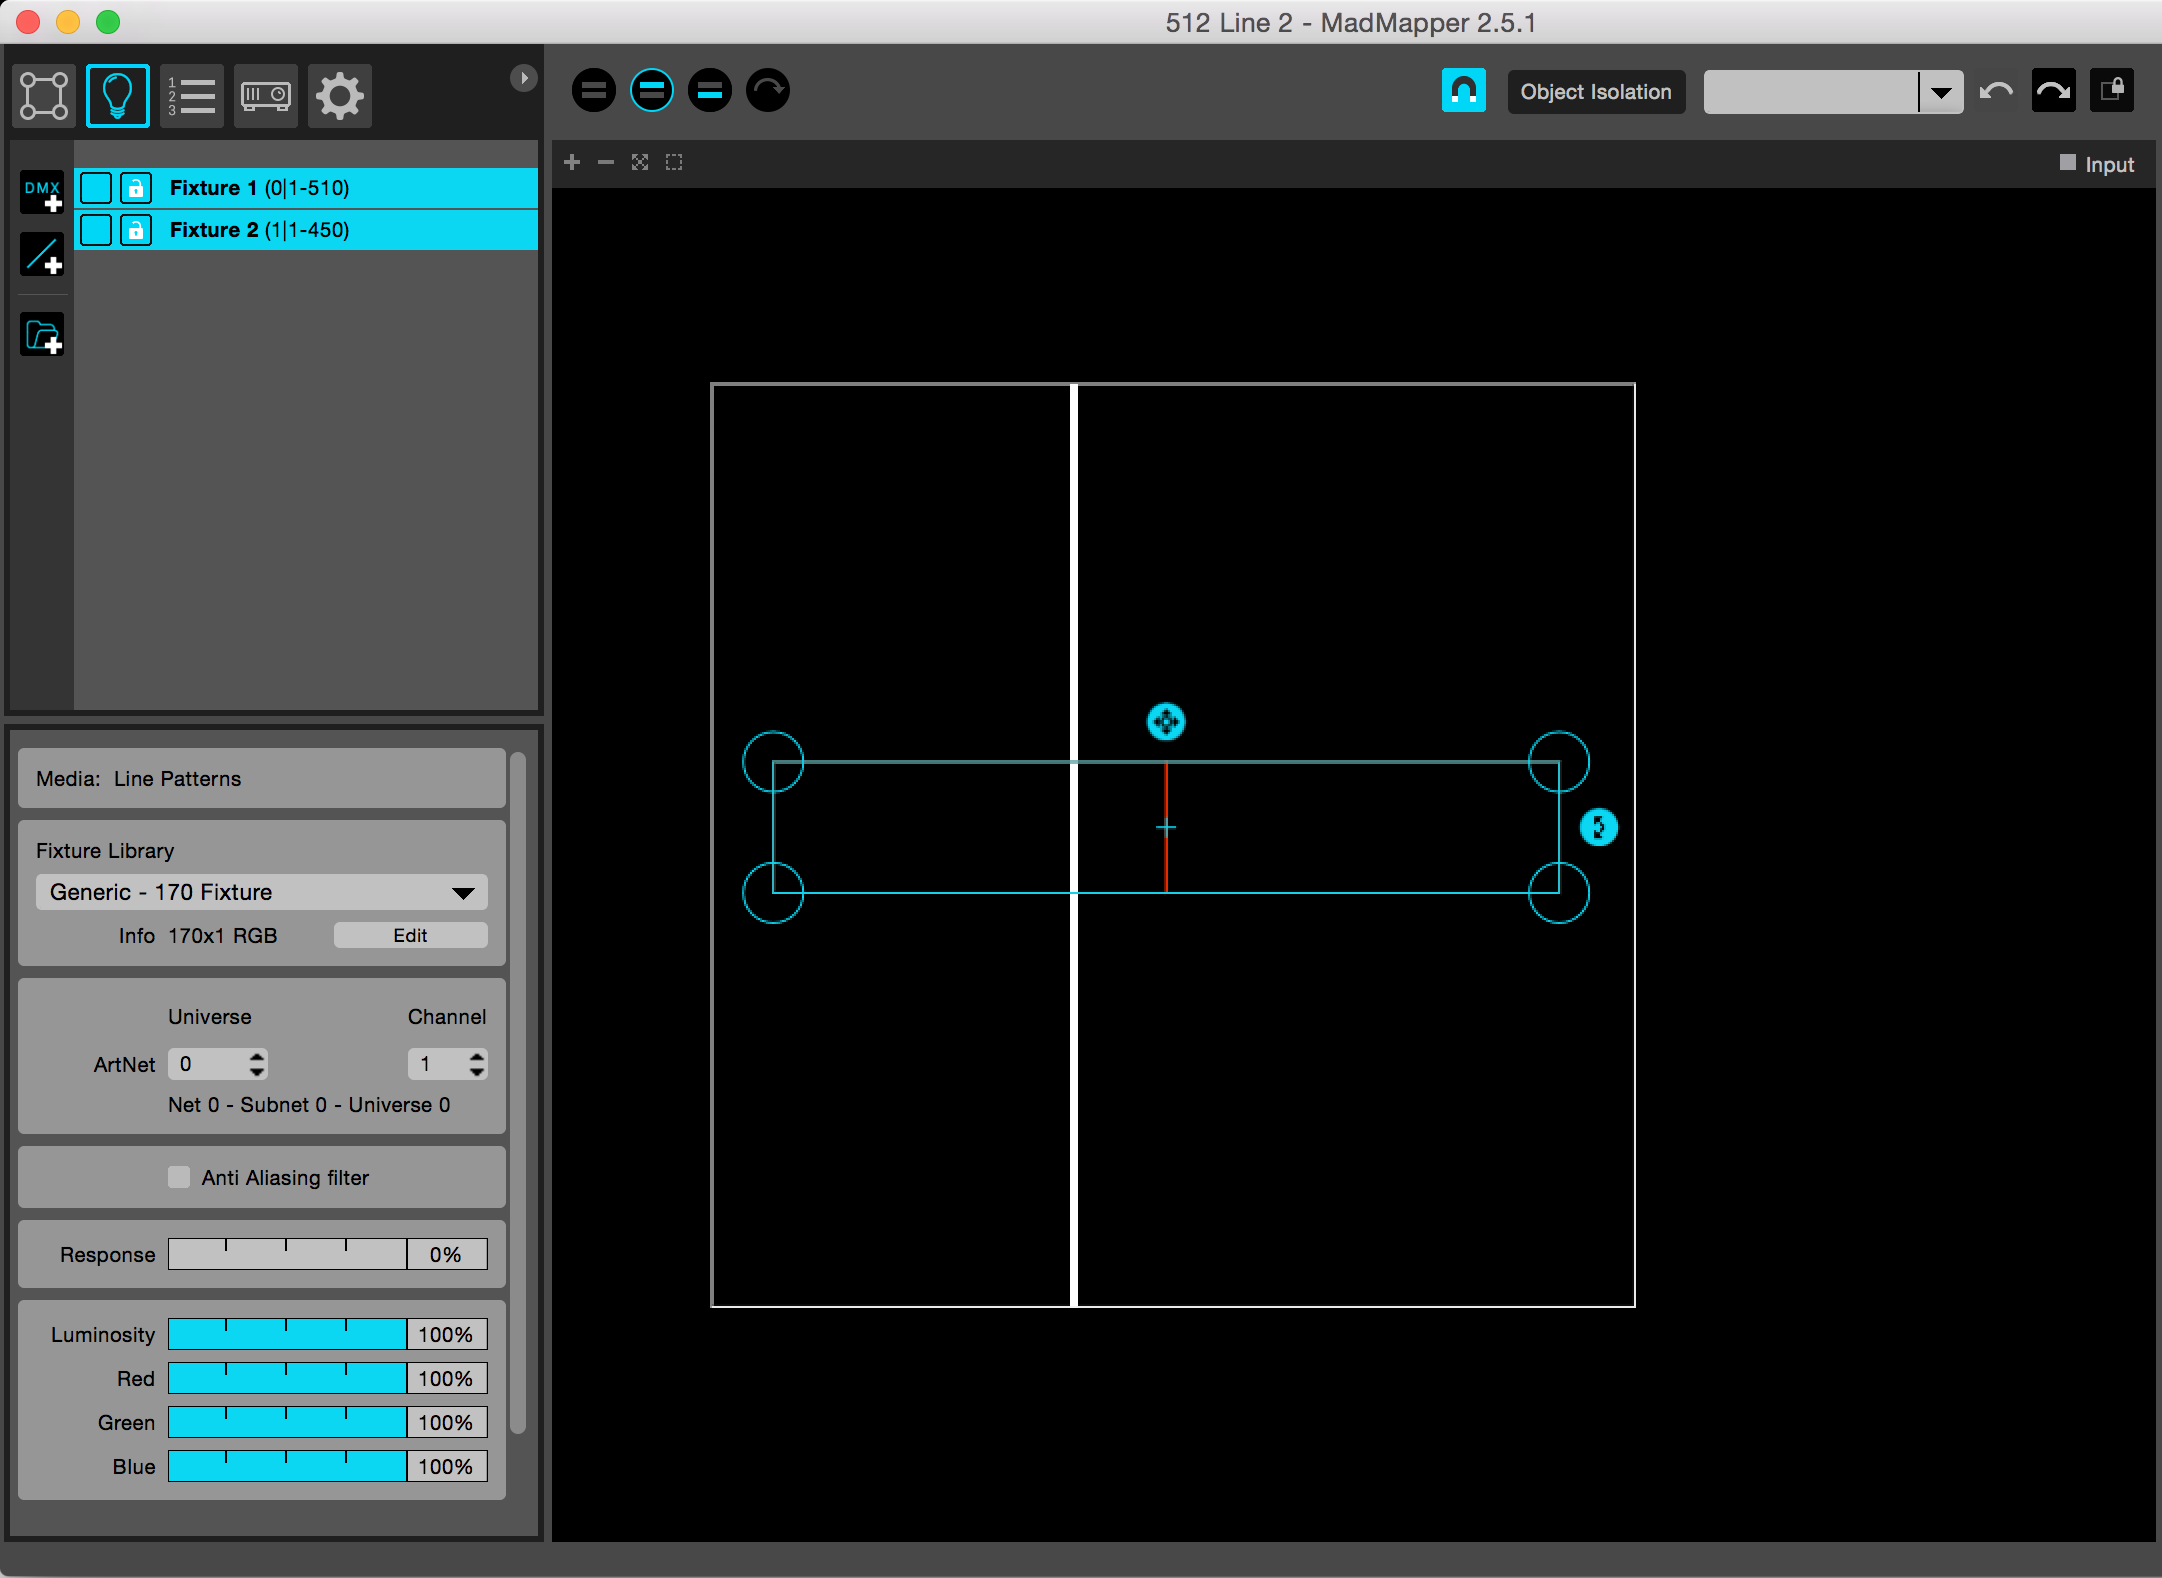Click the ArtNet Universe input field
Viewport: 2162px width, 1578px height.
(206, 1064)
